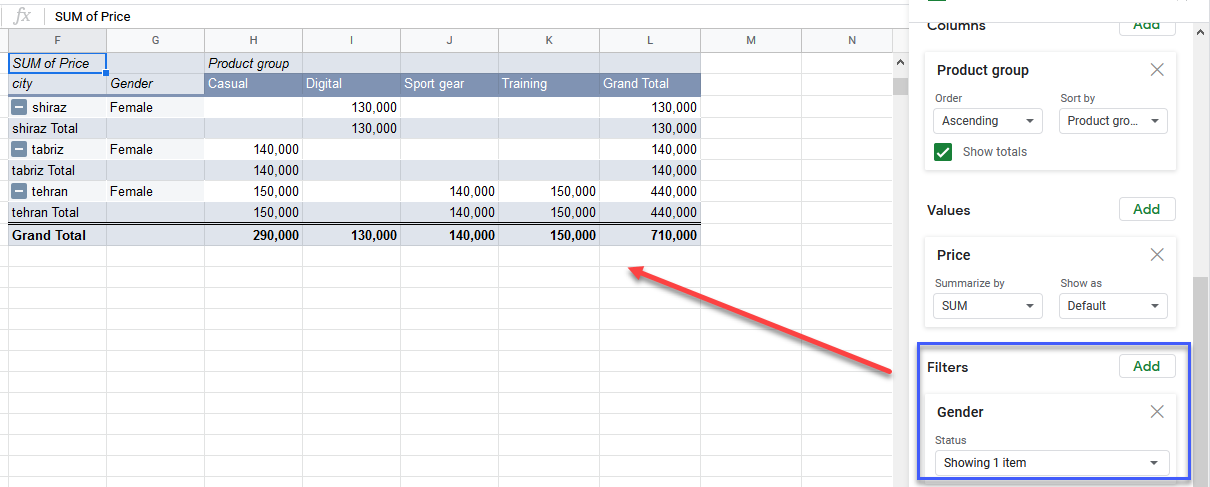
Task: Open the Show as Default dropdown
Action: (1113, 306)
